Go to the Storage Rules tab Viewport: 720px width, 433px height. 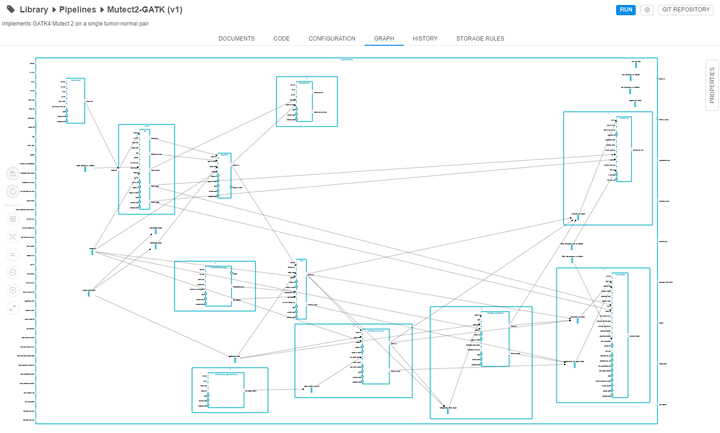[480, 38]
